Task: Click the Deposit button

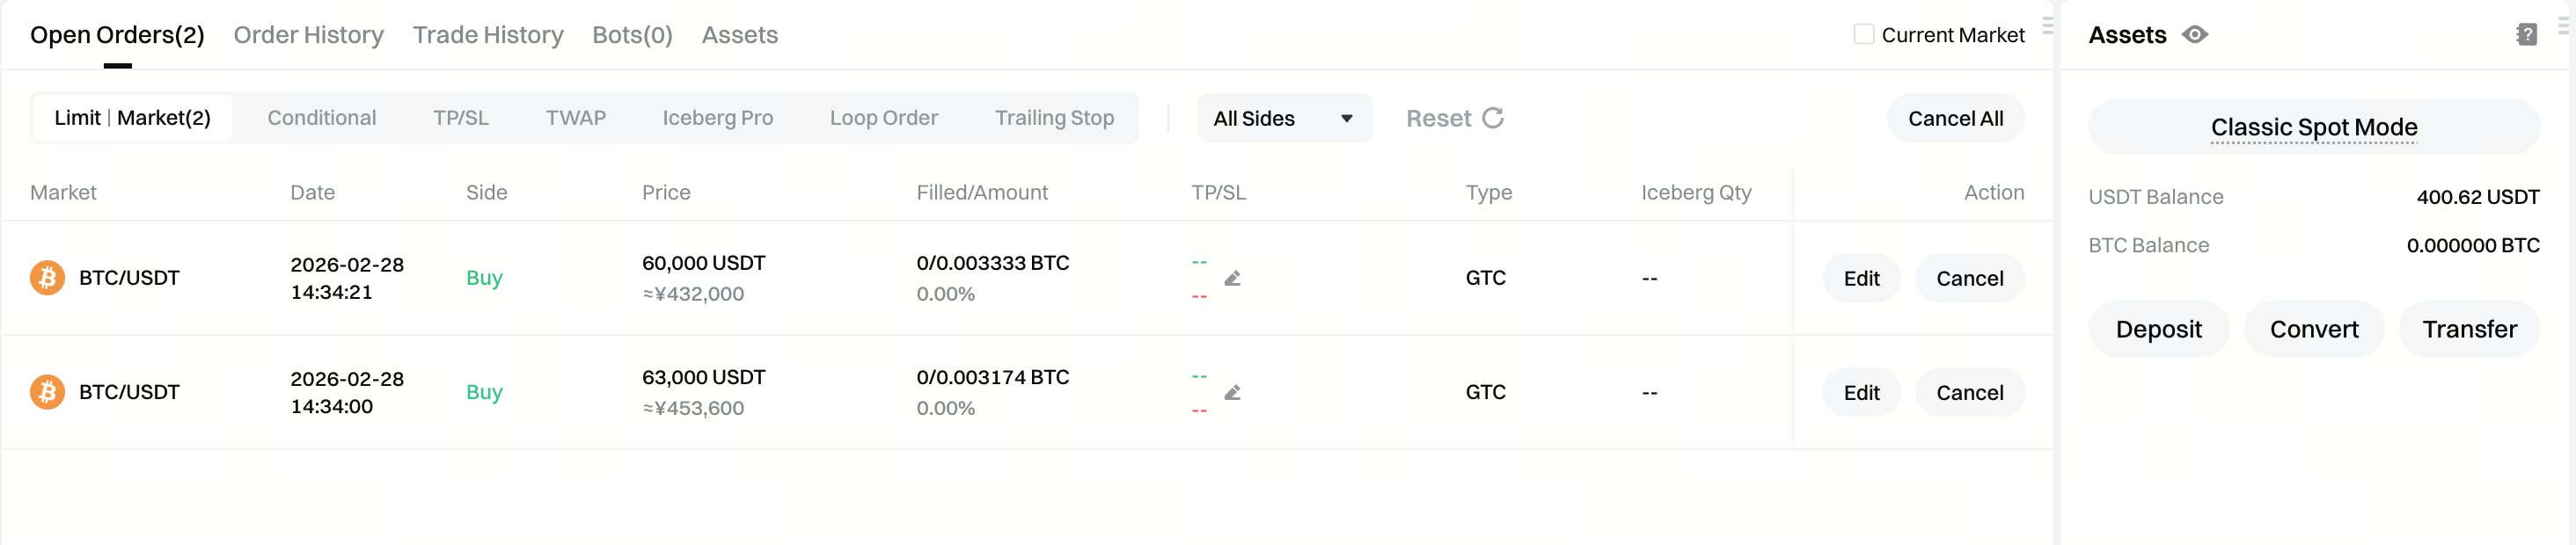Action: (2158, 329)
